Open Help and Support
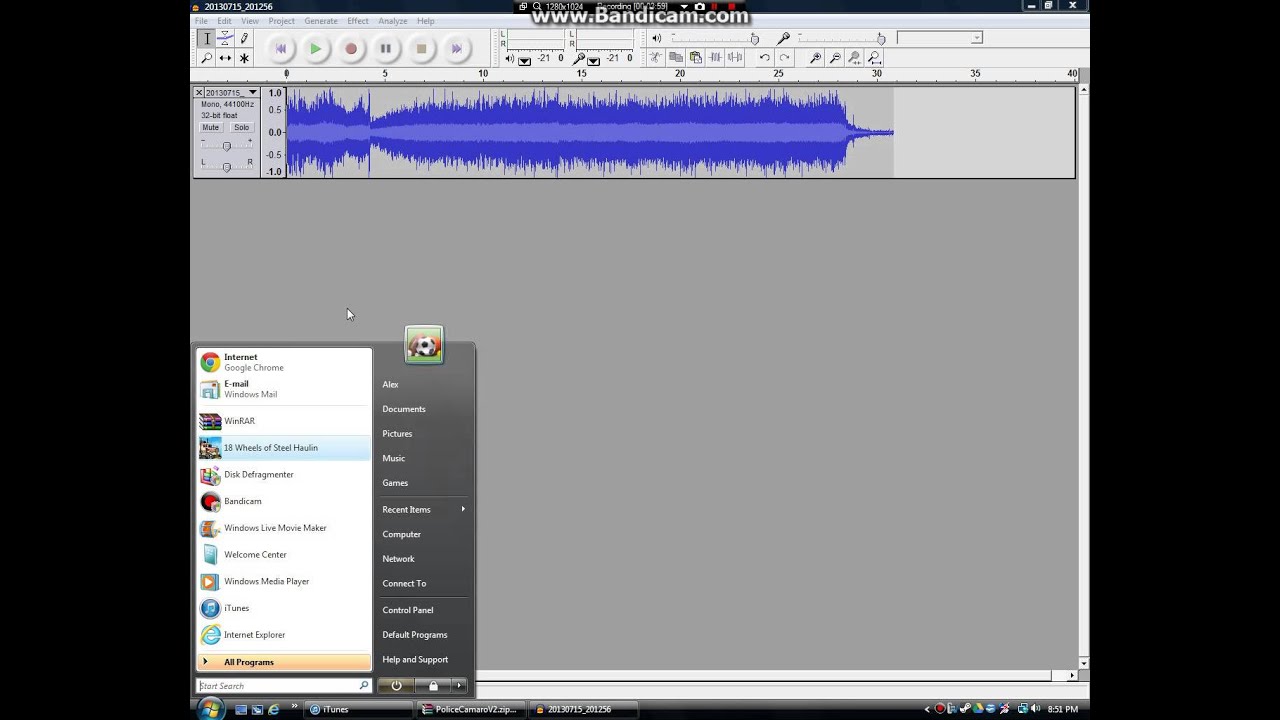Screen dimensions: 1280x720 415,660
